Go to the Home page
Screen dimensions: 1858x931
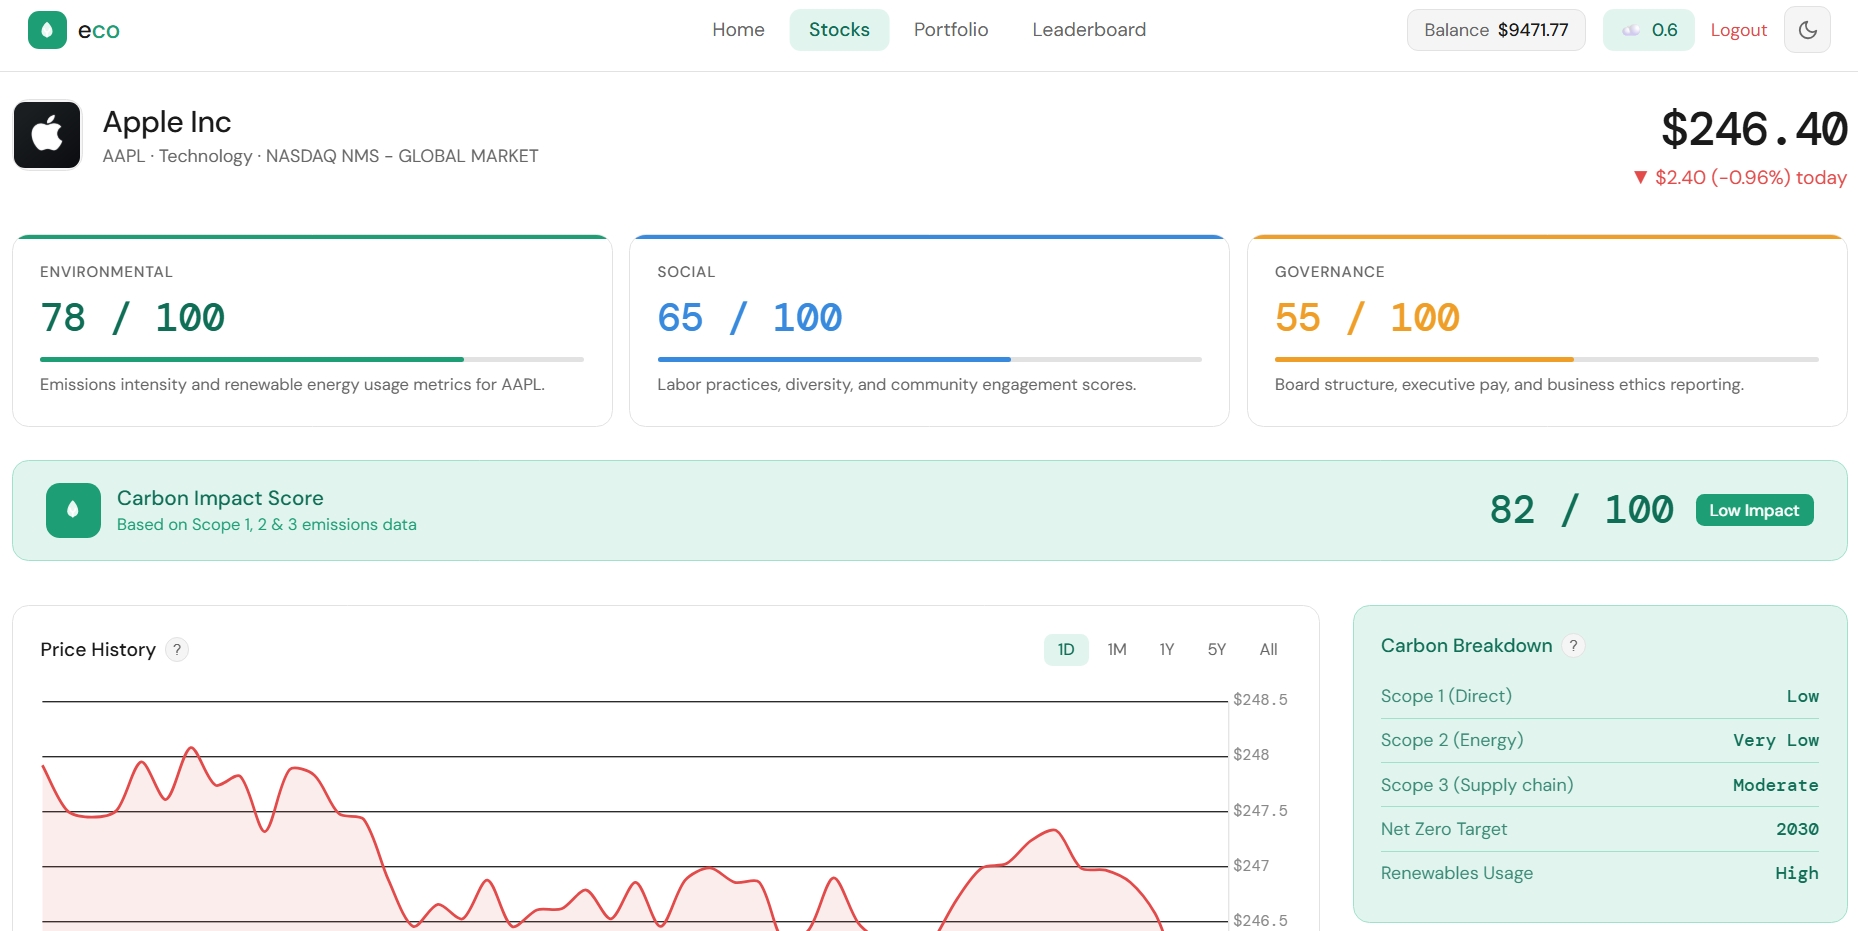coord(738,30)
